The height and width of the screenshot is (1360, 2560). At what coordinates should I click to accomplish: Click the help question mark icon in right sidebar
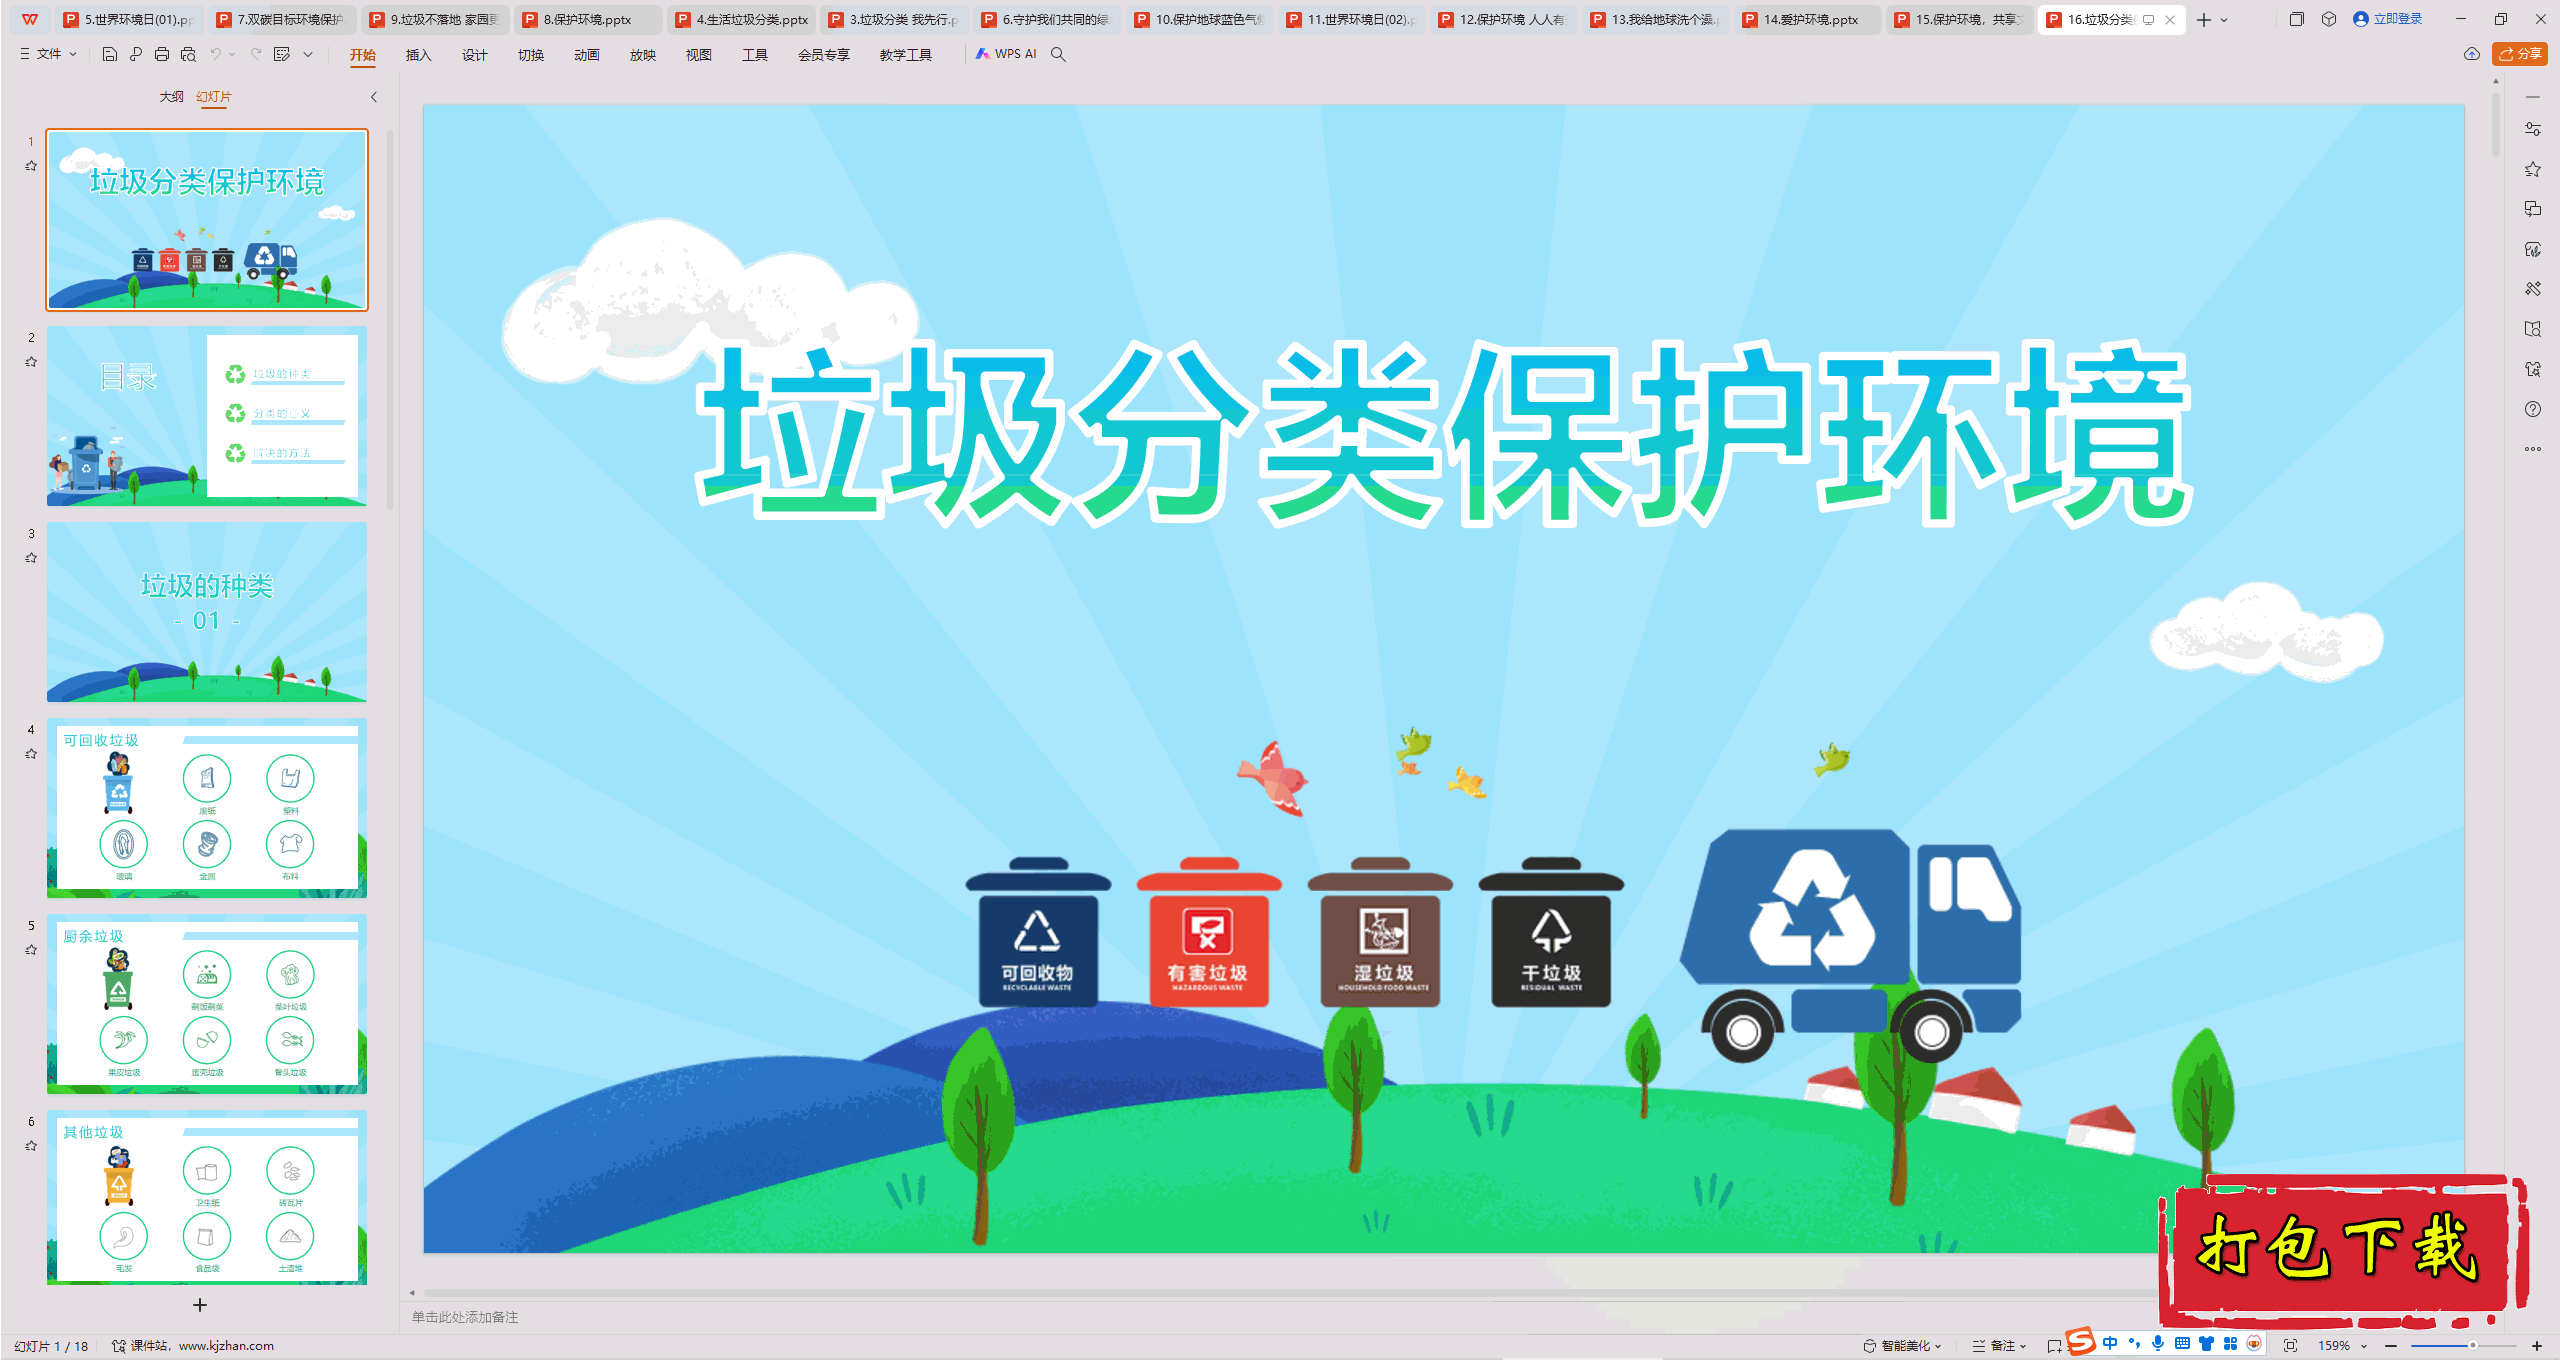point(2533,409)
